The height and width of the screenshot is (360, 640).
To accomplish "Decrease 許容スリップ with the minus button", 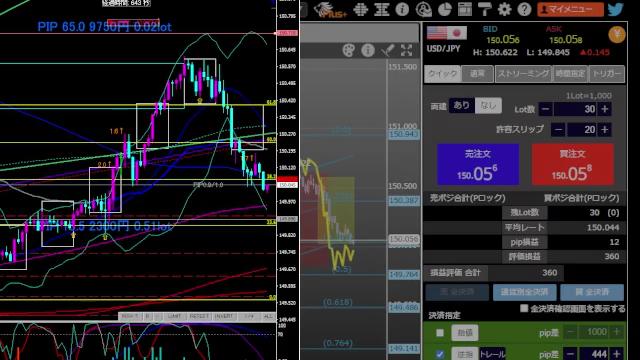I will [x=558, y=130].
